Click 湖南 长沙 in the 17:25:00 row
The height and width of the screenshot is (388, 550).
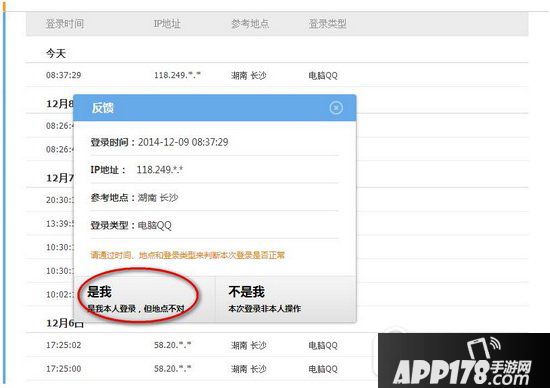249,369
